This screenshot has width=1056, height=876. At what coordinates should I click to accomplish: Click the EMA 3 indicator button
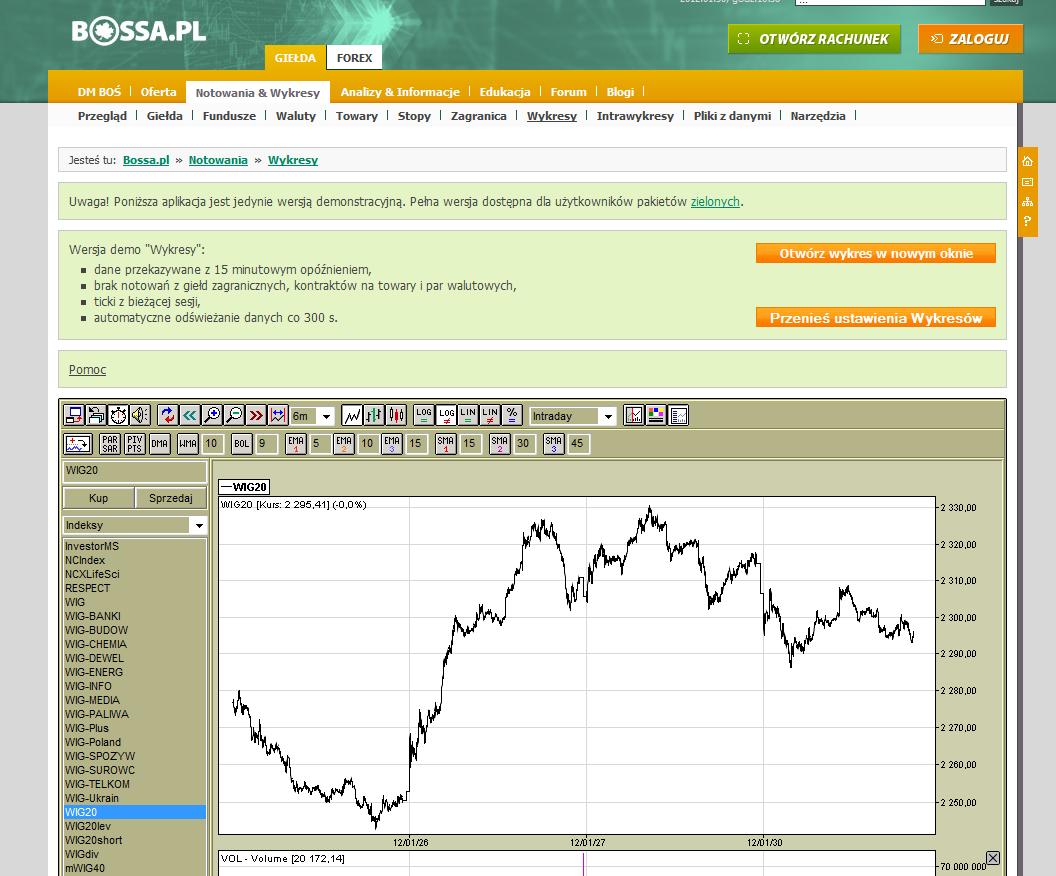pyautogui.click(x=392, y=444)
